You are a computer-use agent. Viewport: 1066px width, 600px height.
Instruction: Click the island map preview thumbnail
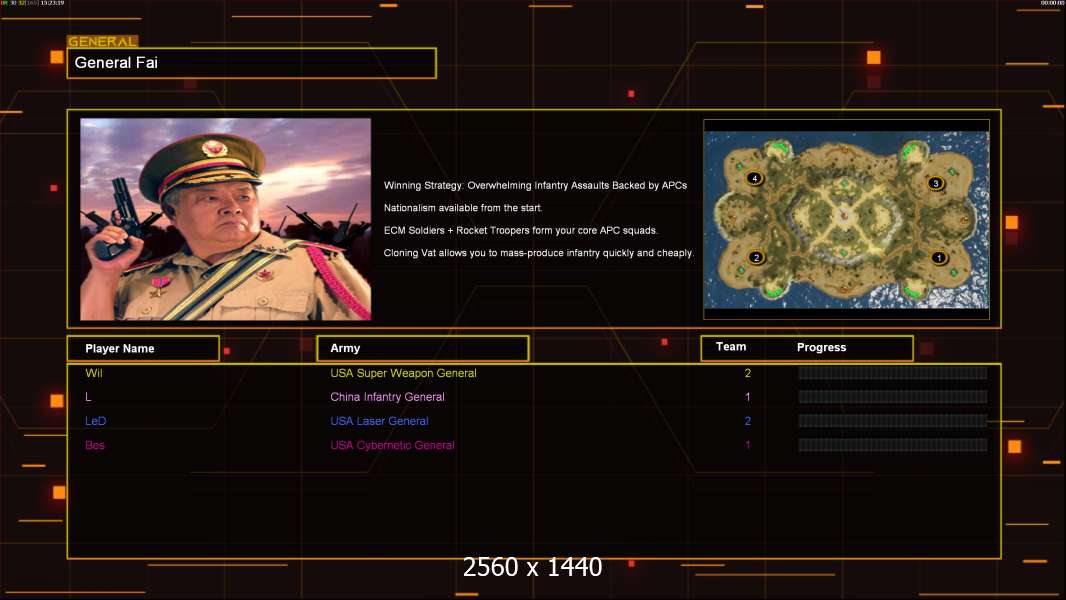coord(846,219)
